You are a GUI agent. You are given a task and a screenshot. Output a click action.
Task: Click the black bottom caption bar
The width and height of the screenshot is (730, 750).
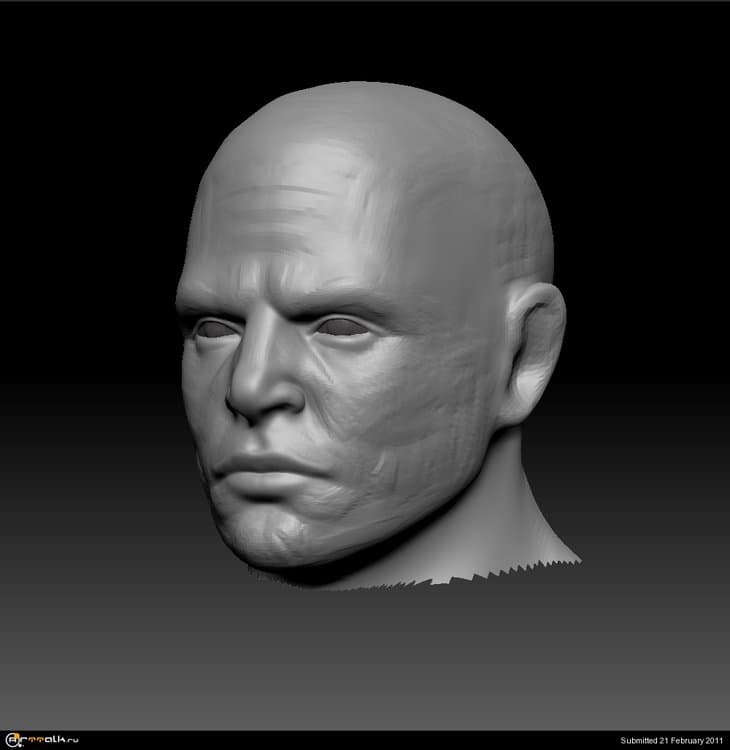click(x=365, y=740)
